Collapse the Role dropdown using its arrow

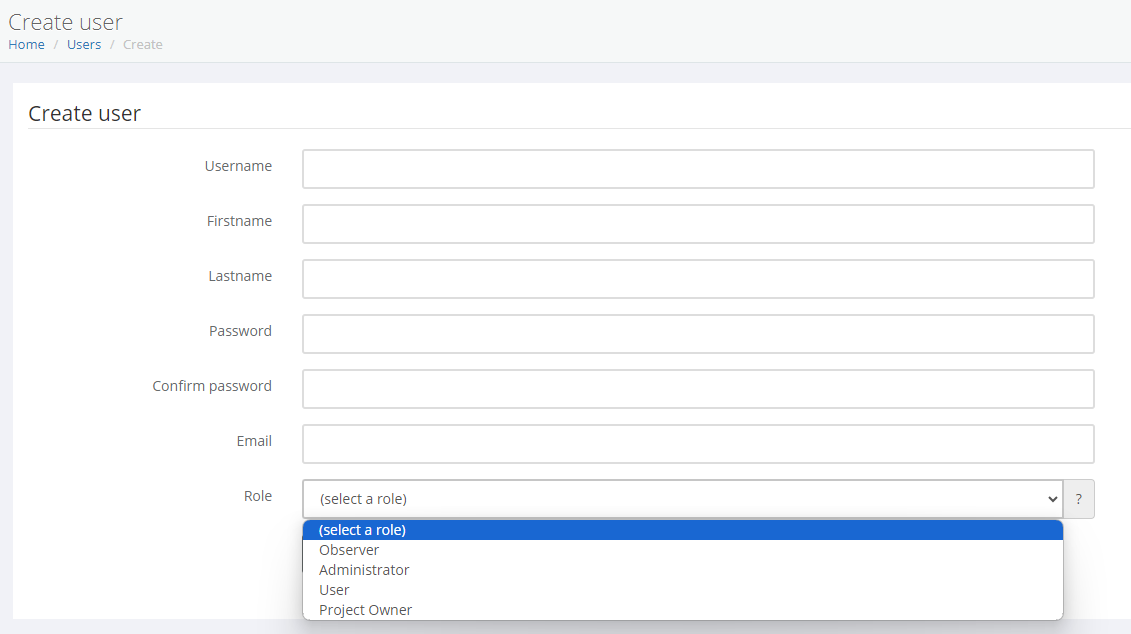pos(1052,499)
